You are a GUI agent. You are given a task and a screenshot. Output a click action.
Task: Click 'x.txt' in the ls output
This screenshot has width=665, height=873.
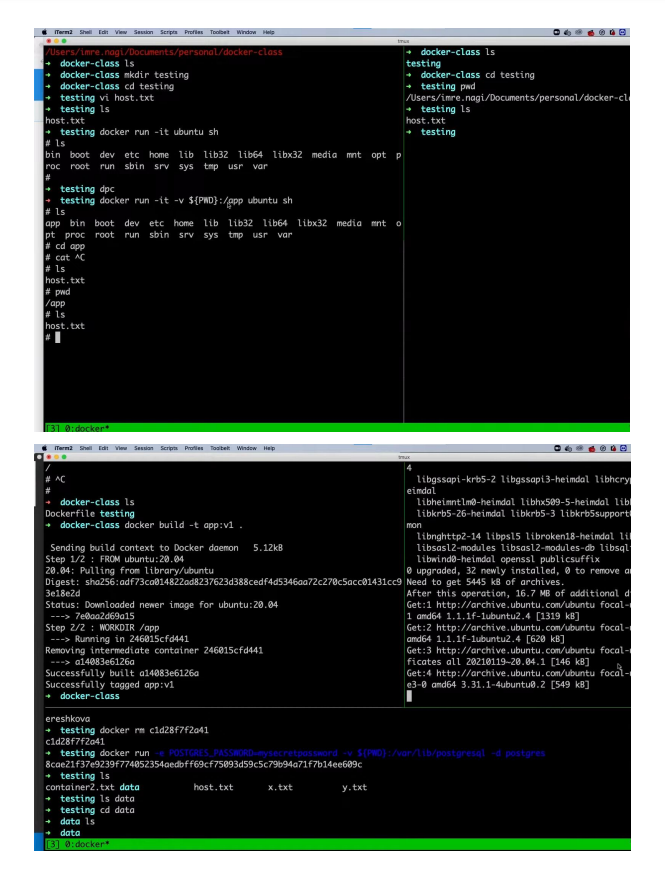(280, 787)
